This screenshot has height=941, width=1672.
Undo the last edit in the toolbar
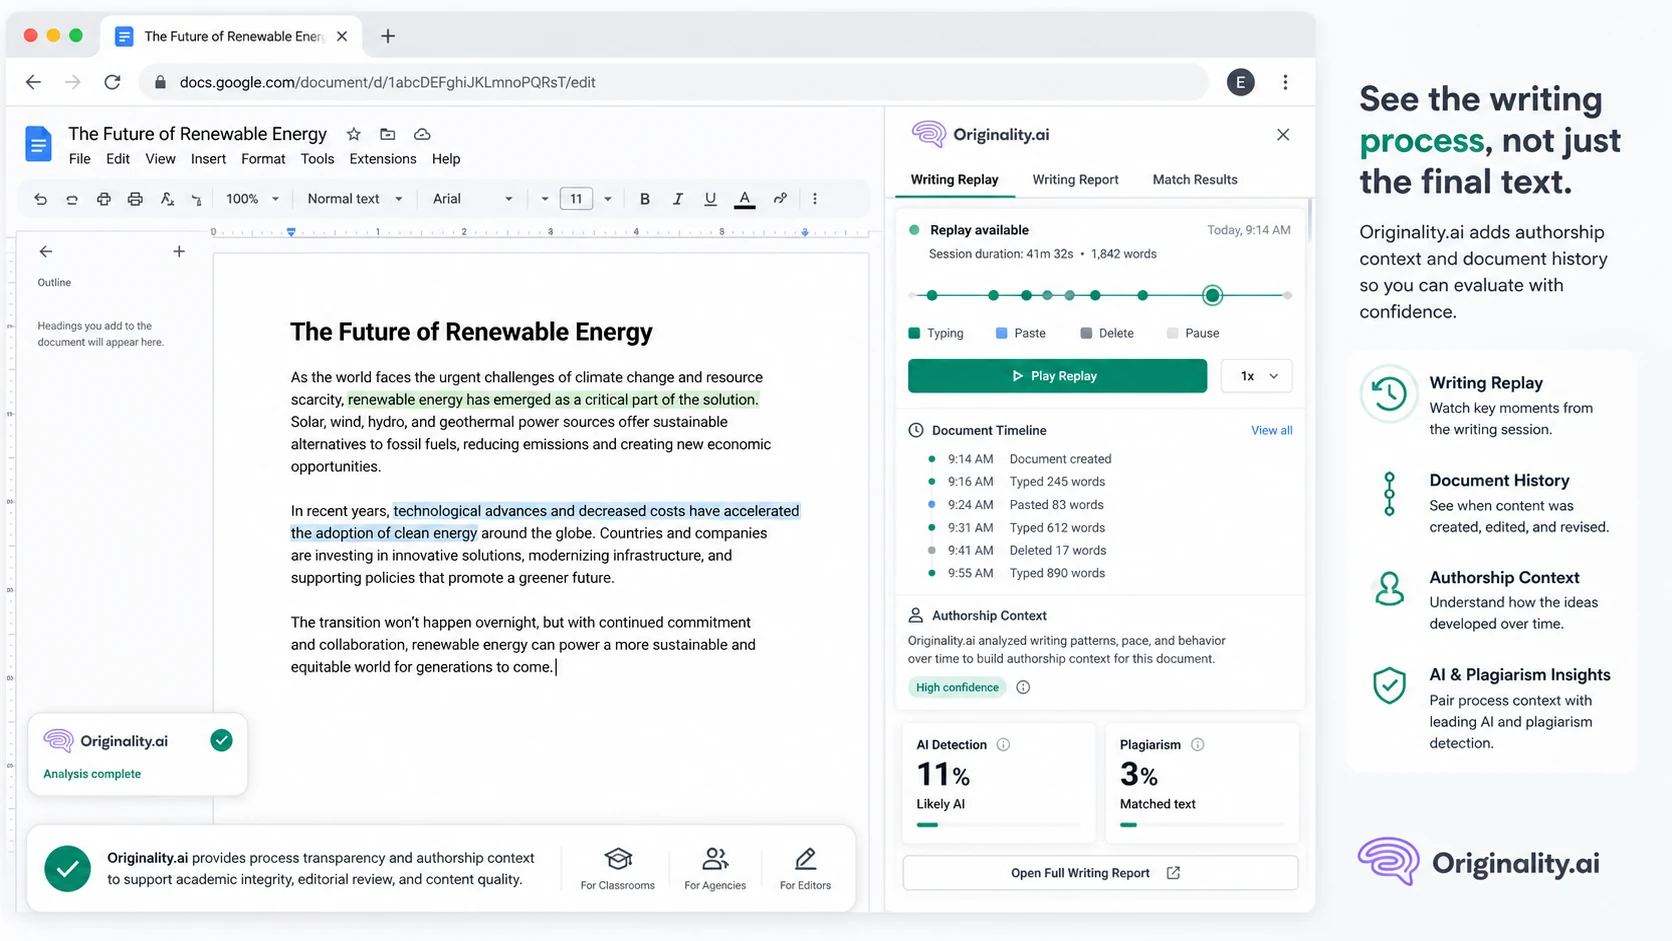(40, 199)
